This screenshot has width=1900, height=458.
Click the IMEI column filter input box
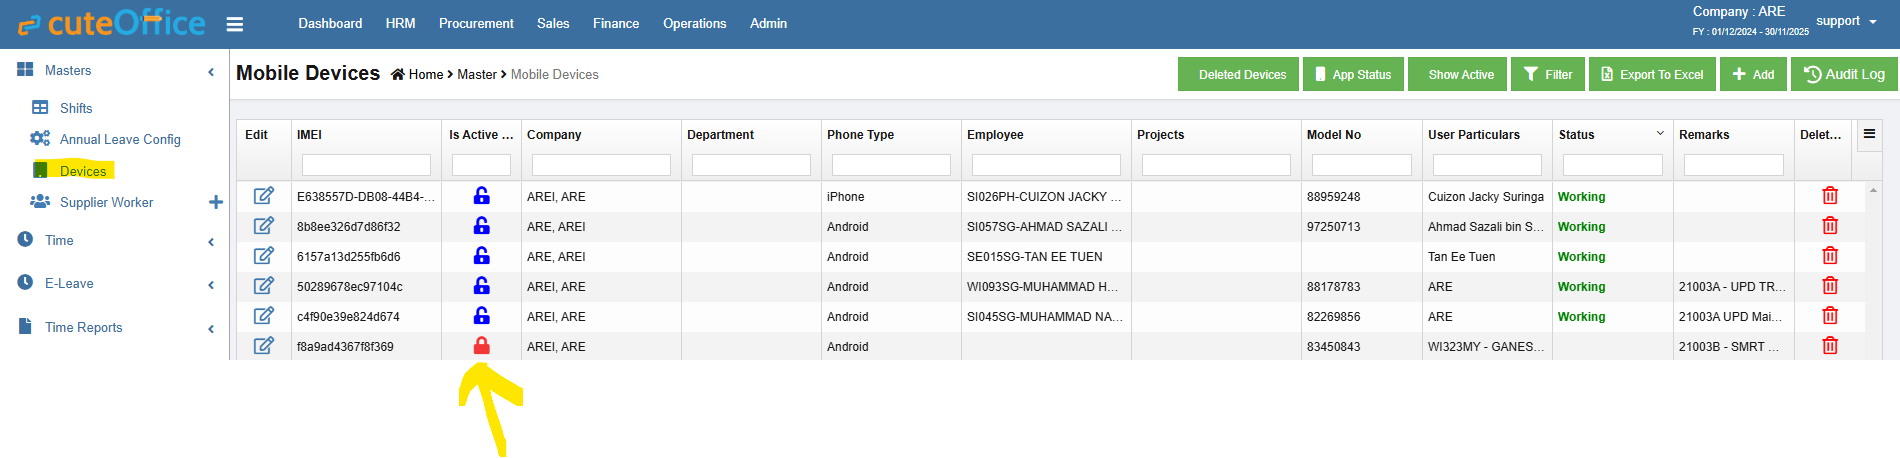pos(366,165)
